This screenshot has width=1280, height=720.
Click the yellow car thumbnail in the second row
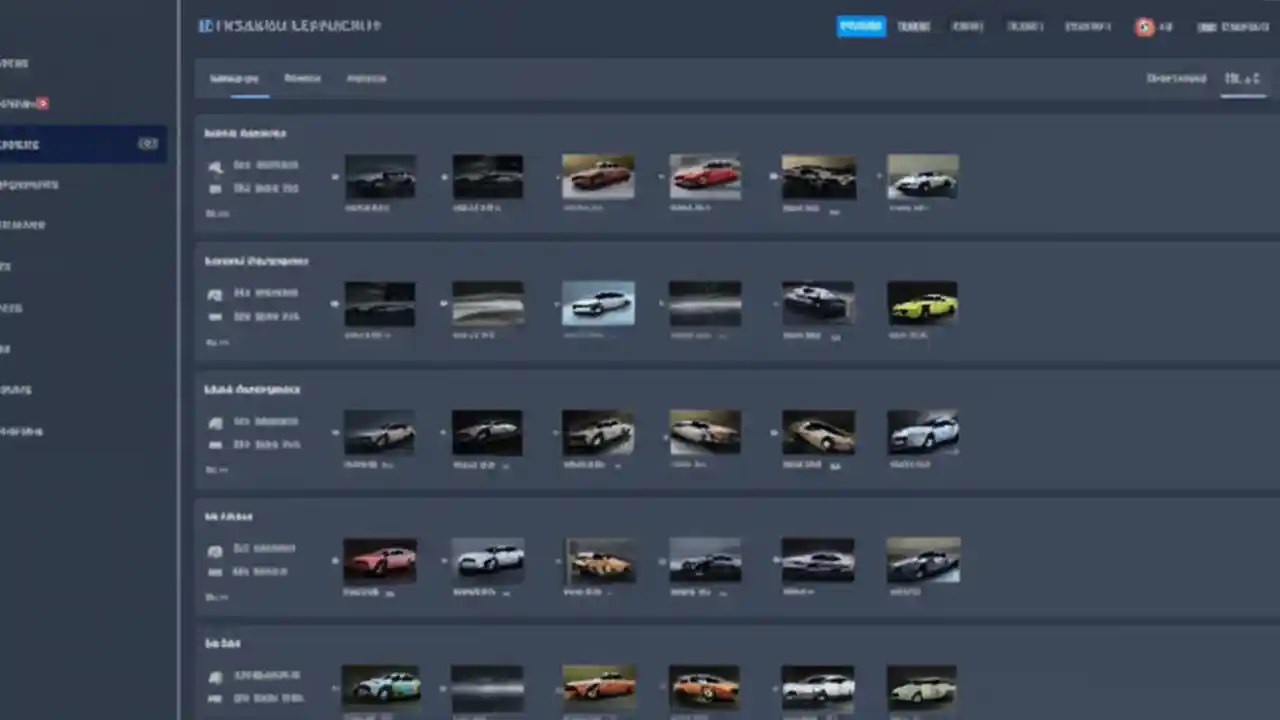tap(922, 303)
